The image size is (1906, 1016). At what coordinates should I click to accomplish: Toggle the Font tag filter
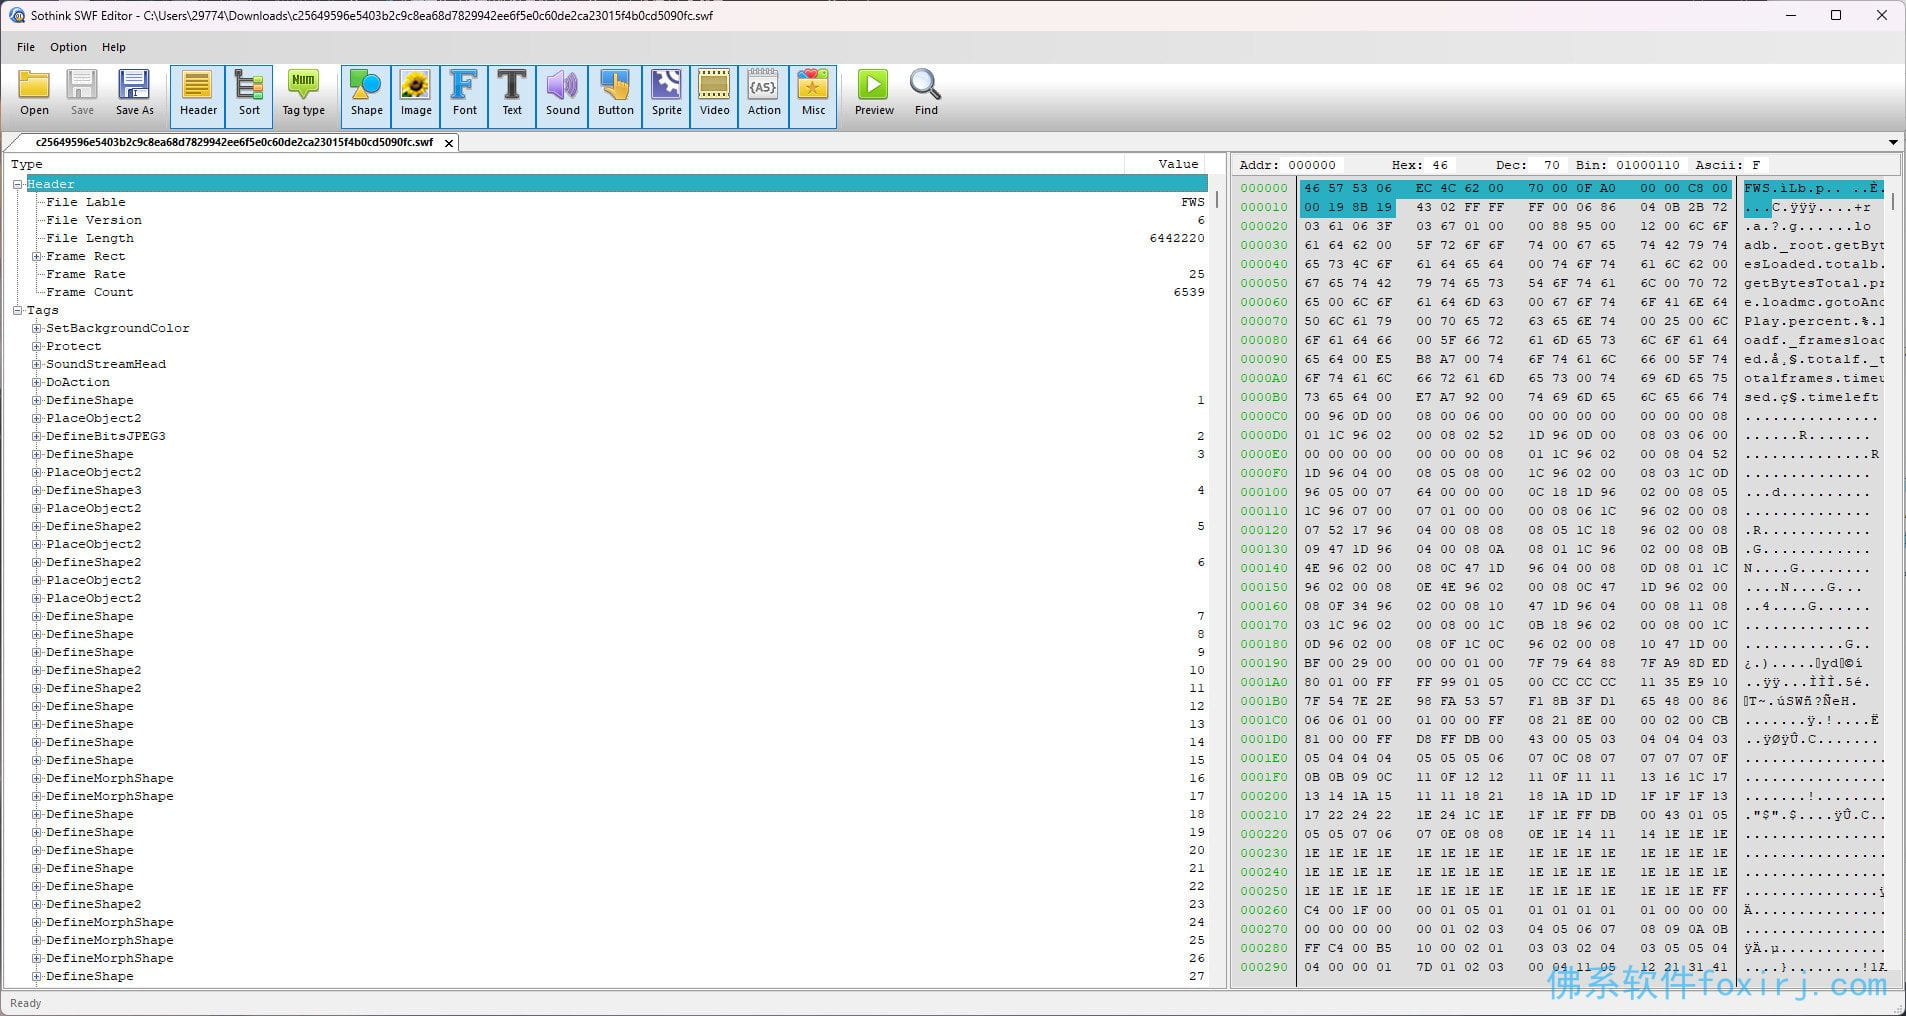tap(464, 96)
